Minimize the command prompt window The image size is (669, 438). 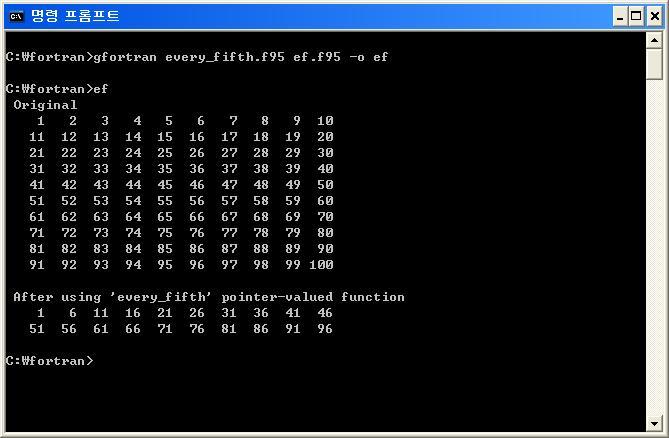pyautogui.click(x=620, y=17)
